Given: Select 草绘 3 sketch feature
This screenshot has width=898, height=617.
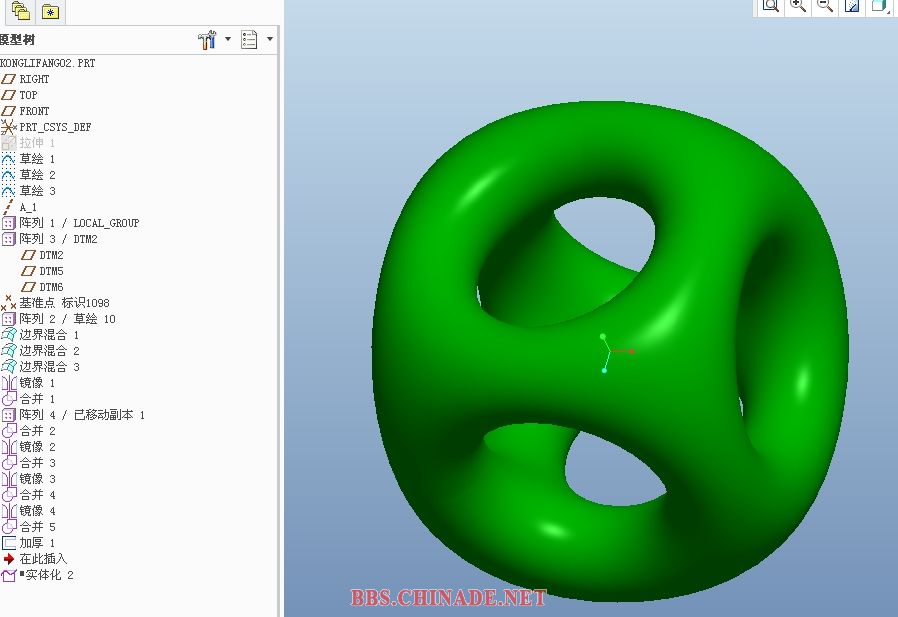Looking at the screenshot, I should click(28, 191).
